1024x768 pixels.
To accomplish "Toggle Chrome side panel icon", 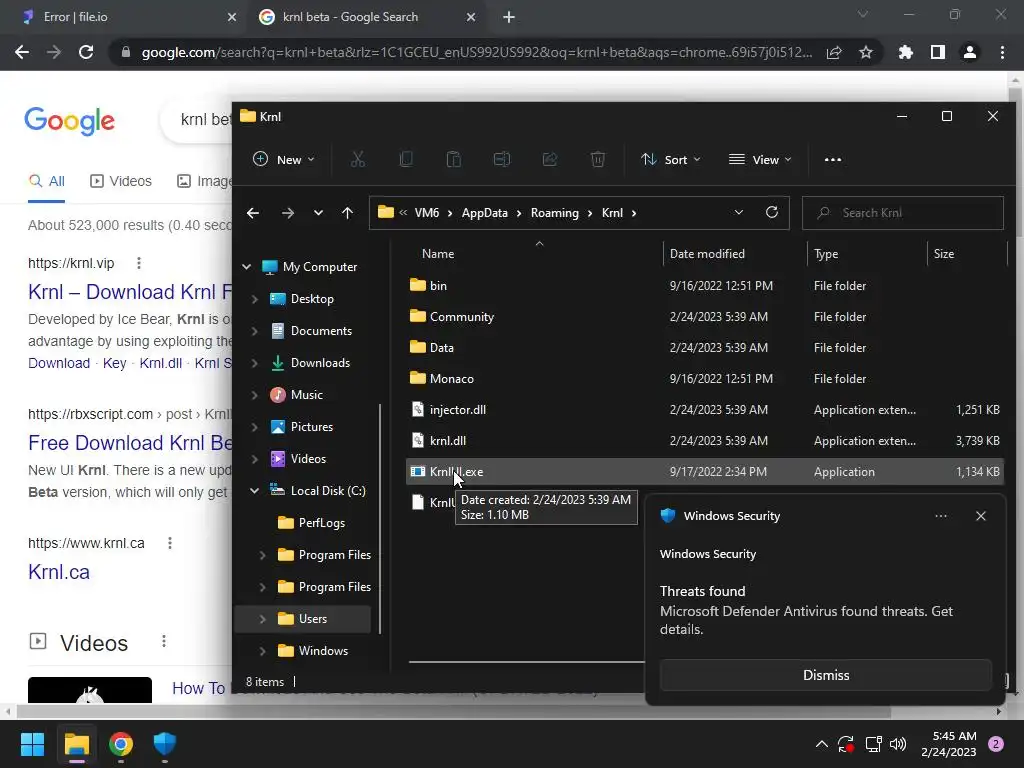I will (938, 52).
